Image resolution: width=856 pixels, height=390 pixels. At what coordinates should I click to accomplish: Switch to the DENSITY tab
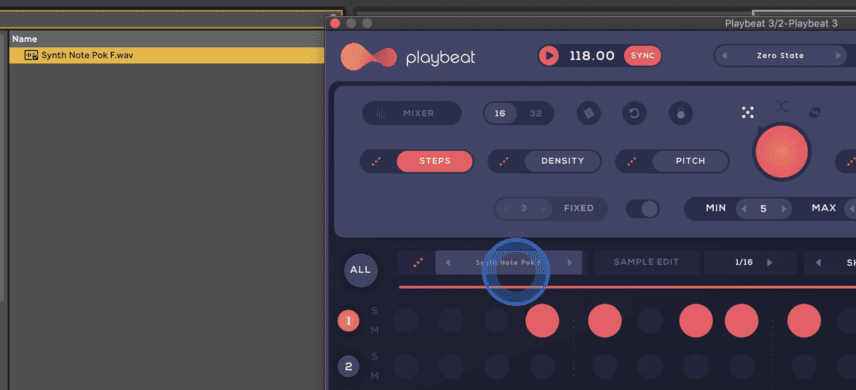(x=562, y=161)
